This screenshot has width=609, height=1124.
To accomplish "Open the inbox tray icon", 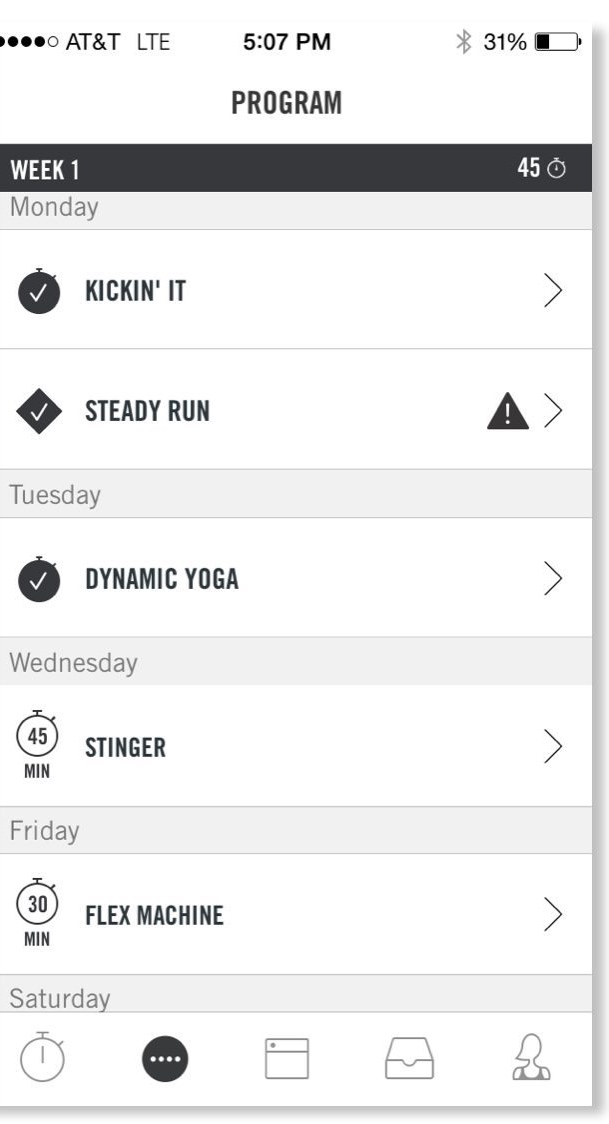I will click(408, 1058).
